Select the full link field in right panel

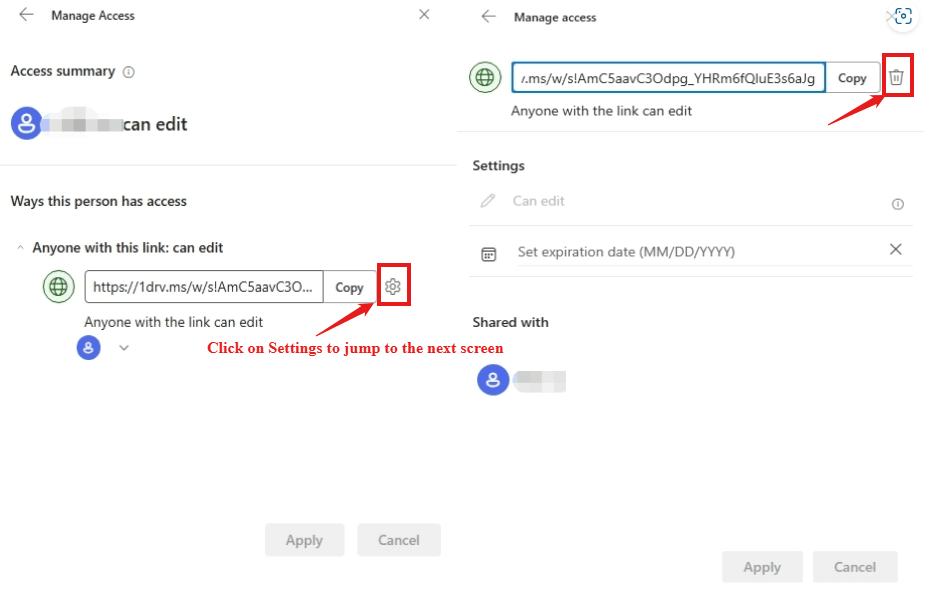[x=669, y=77]
